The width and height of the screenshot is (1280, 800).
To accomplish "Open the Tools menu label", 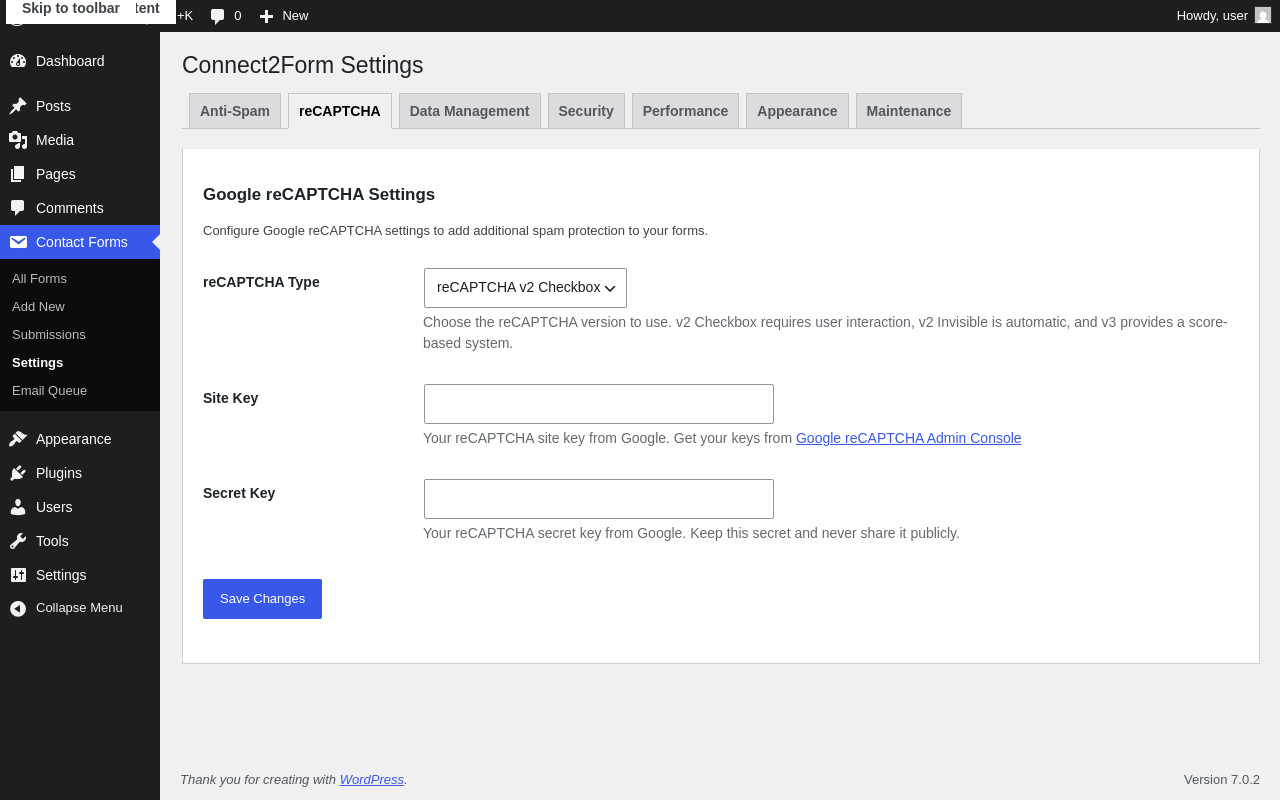I will click(x=52, y=541).
